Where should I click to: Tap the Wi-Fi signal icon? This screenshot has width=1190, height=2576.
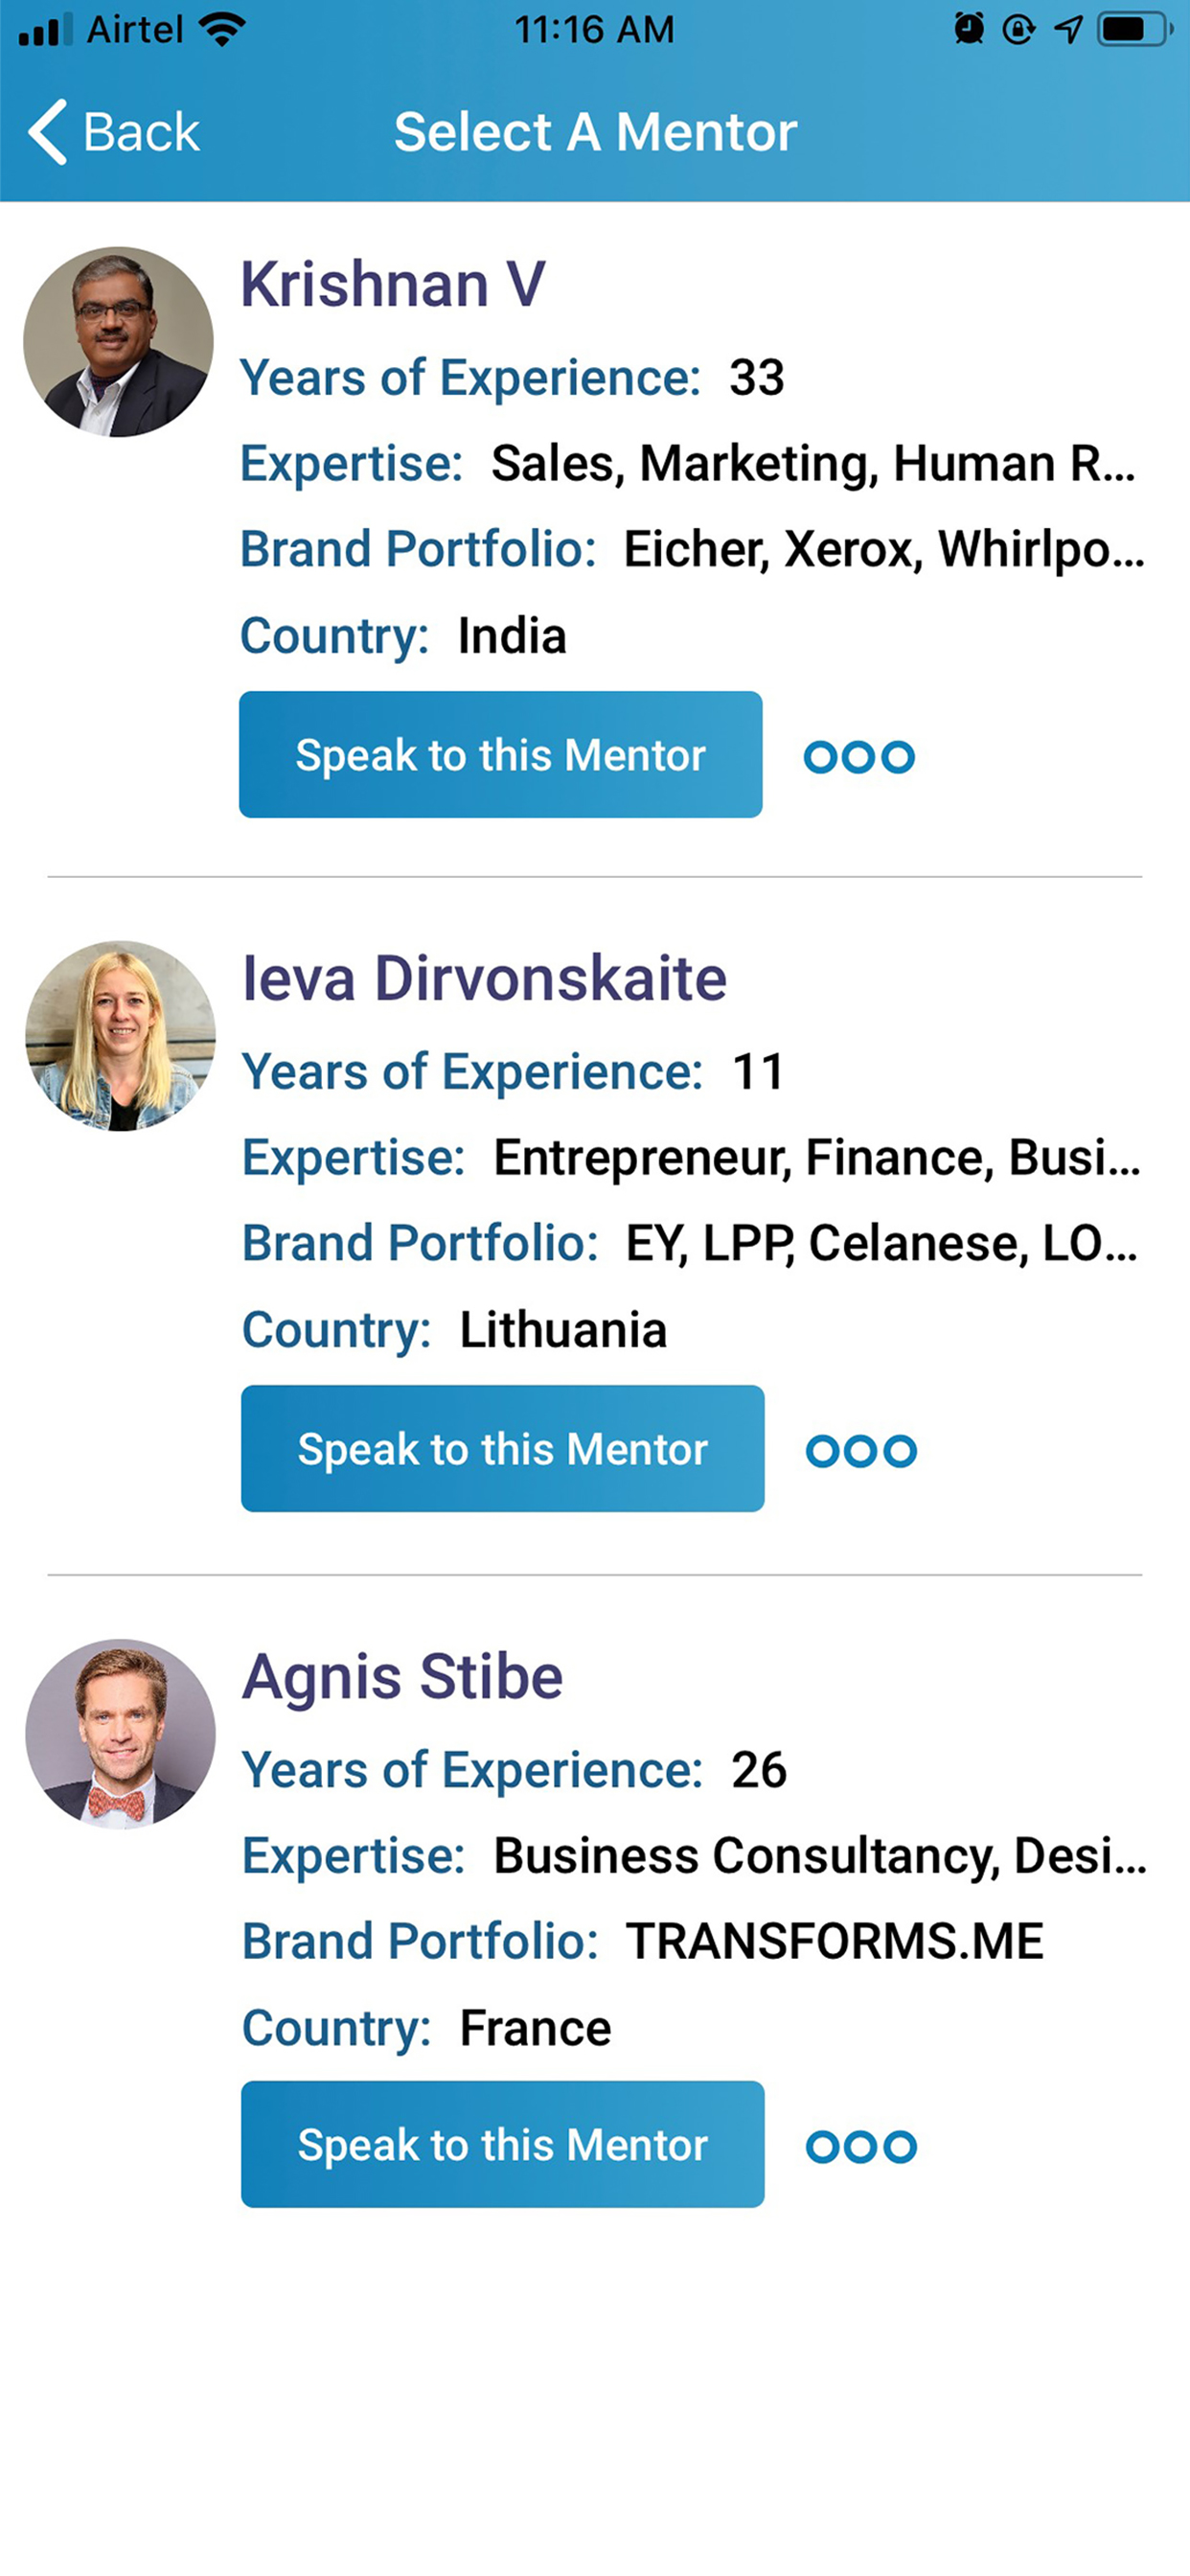[222, 29]
